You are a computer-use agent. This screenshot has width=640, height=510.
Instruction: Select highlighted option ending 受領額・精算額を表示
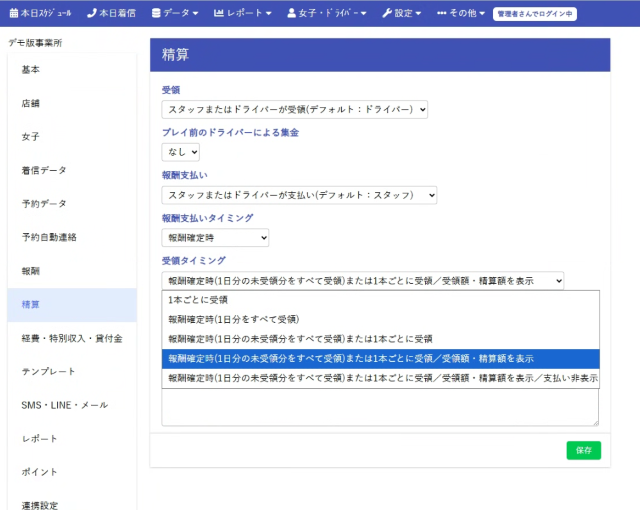(380, 359)
